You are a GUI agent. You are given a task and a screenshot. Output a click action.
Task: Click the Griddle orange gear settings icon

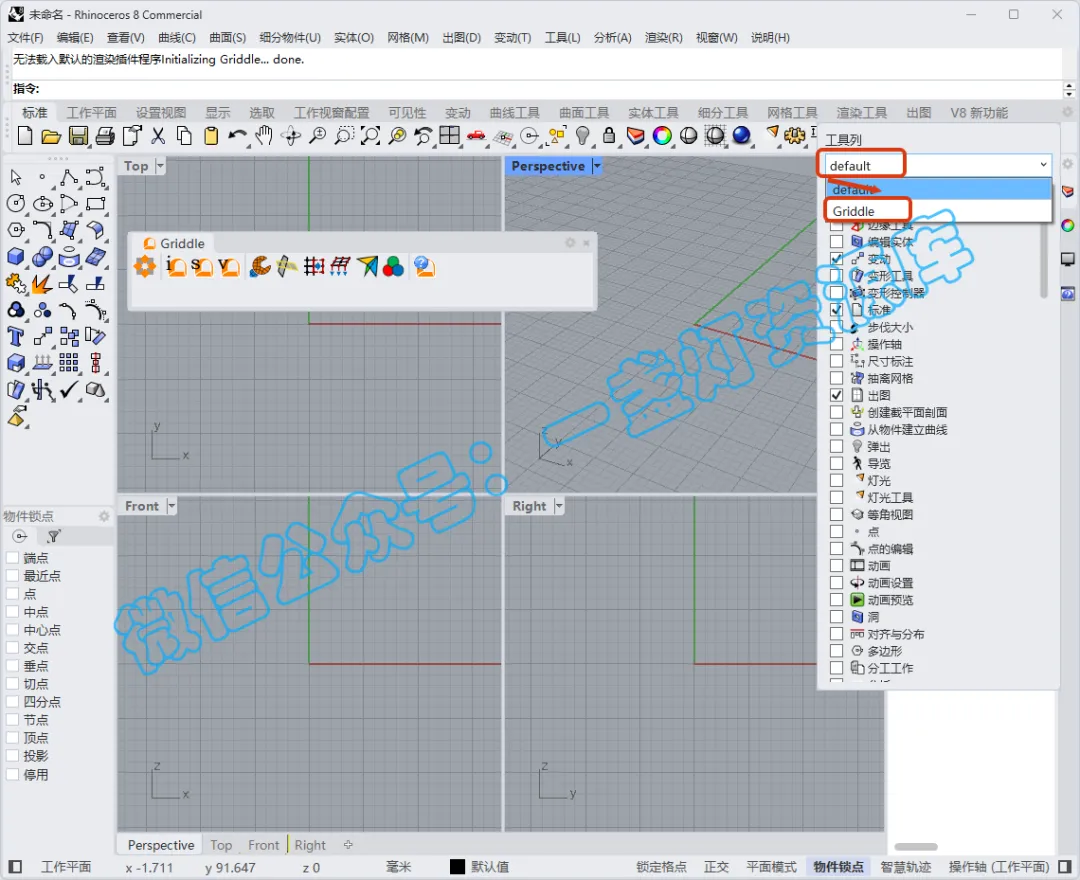tap(145, 266)
